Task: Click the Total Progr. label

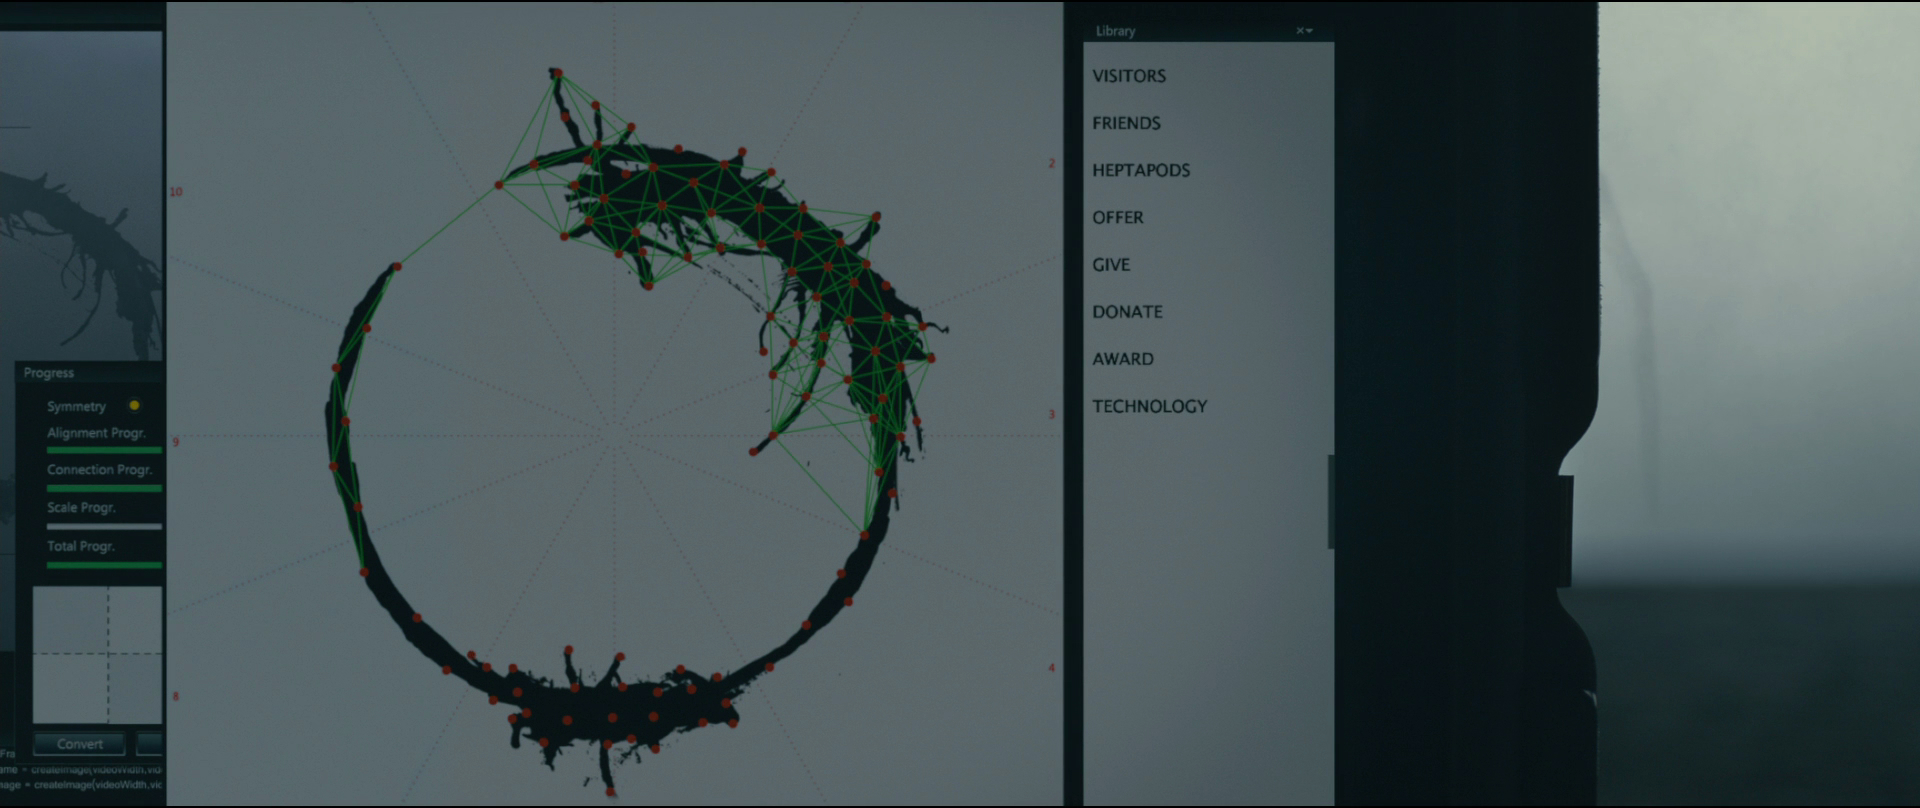Action: point(80,546)
